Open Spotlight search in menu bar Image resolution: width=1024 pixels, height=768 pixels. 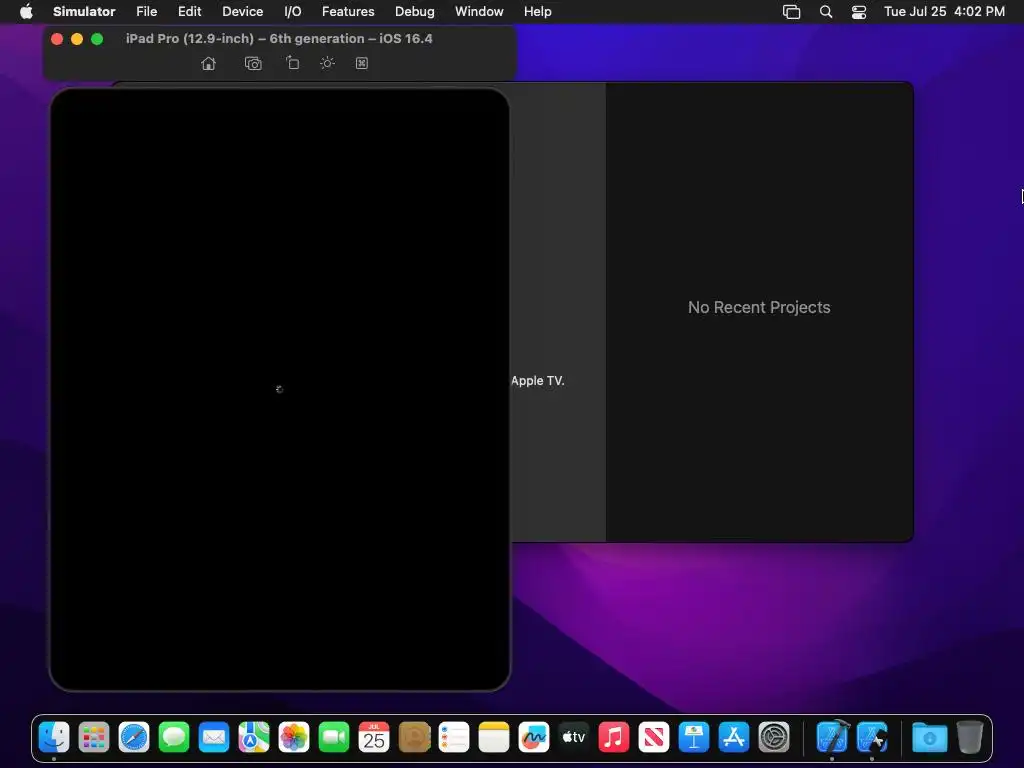coord(825,11)
